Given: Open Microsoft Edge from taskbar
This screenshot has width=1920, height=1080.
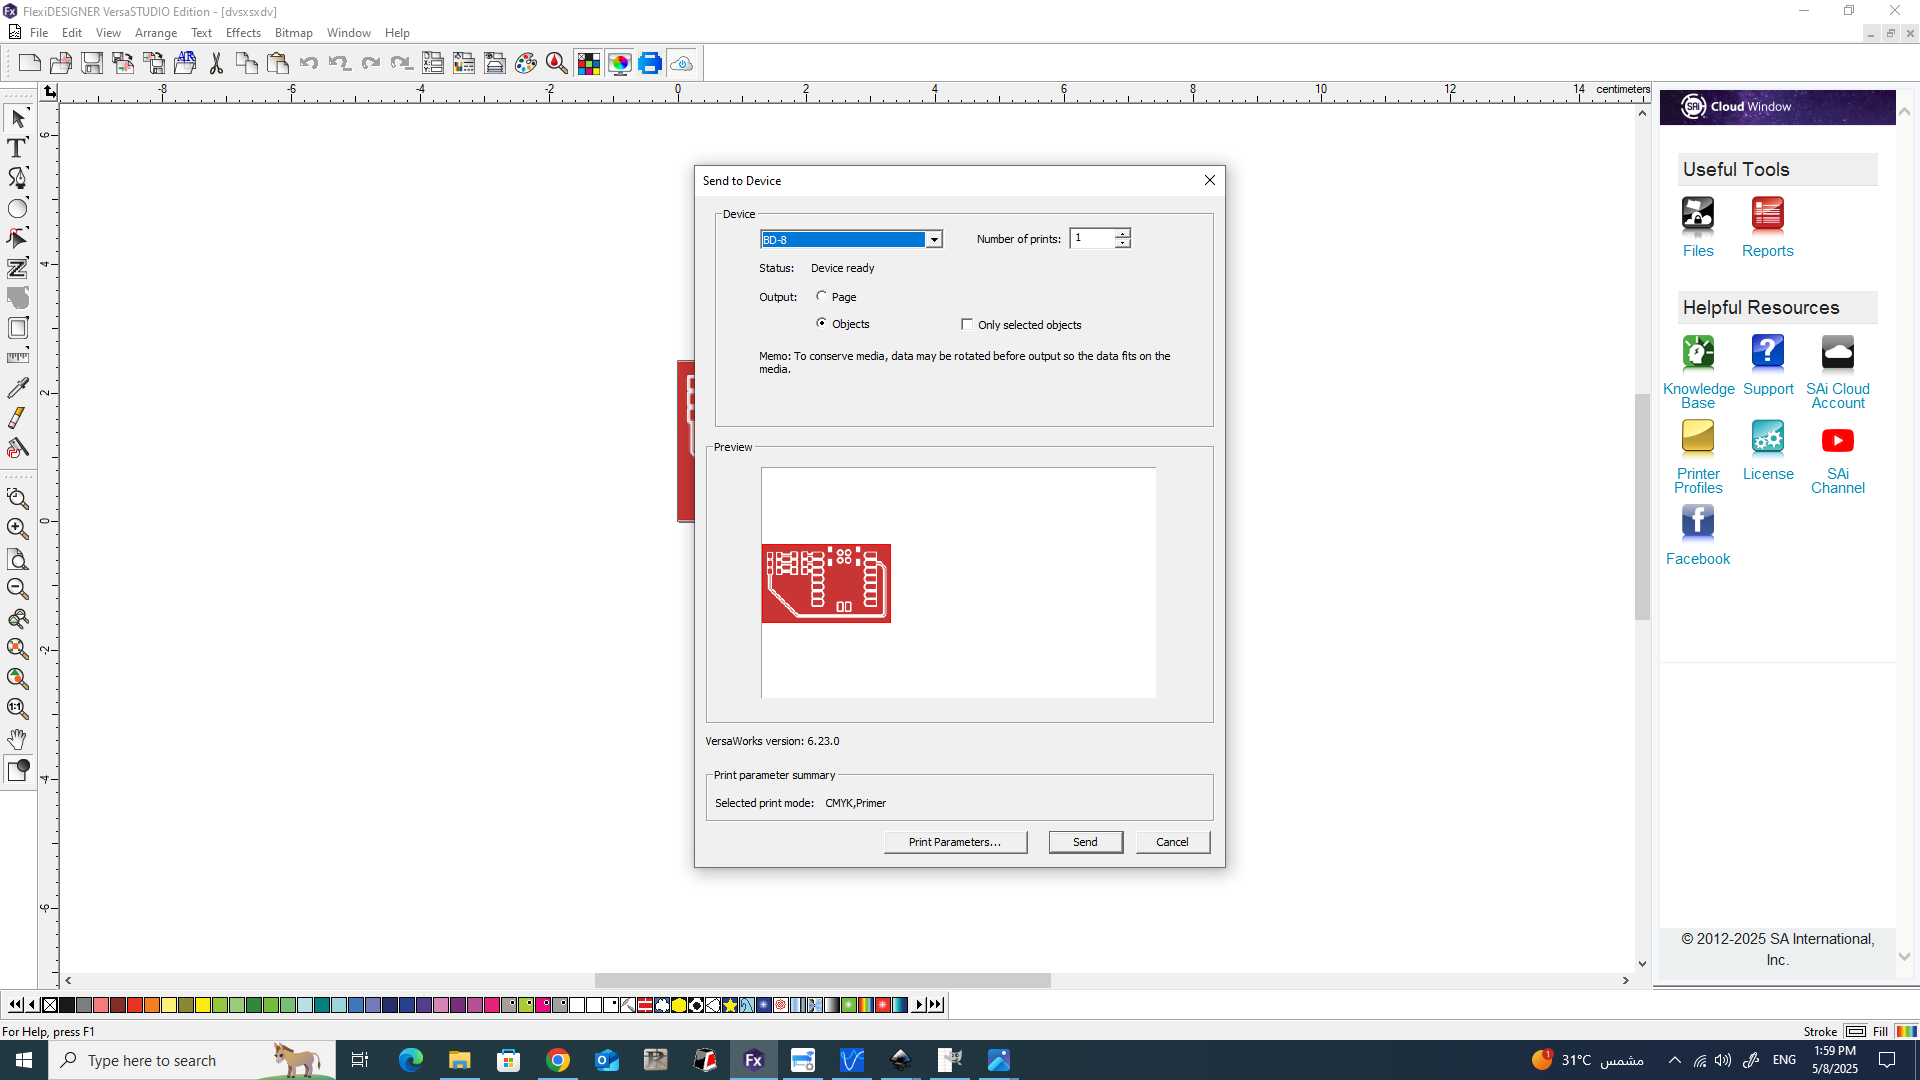Looking at the screenshot, I should [410, 1060].
